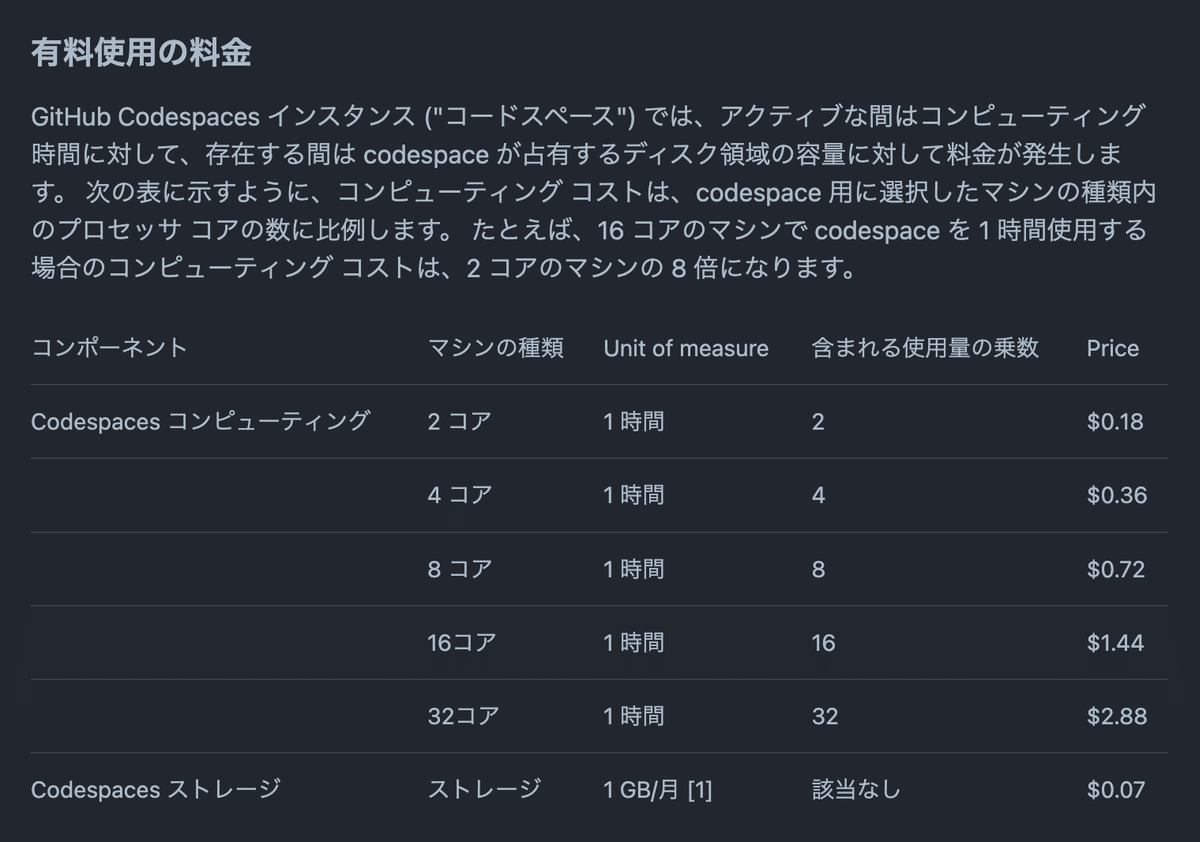Screen dimensions: 1200x842
Task: Click the "8 コア" machine type cell
Action: click(x=460, y=569)
